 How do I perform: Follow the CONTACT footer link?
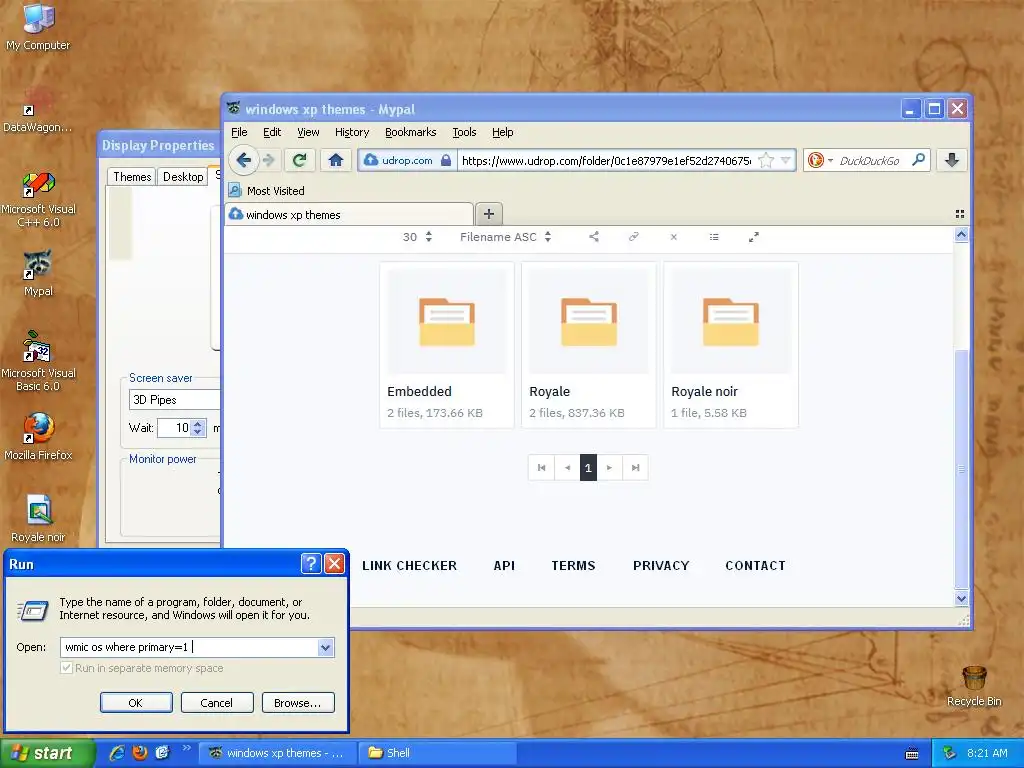[x=755, y=566]
